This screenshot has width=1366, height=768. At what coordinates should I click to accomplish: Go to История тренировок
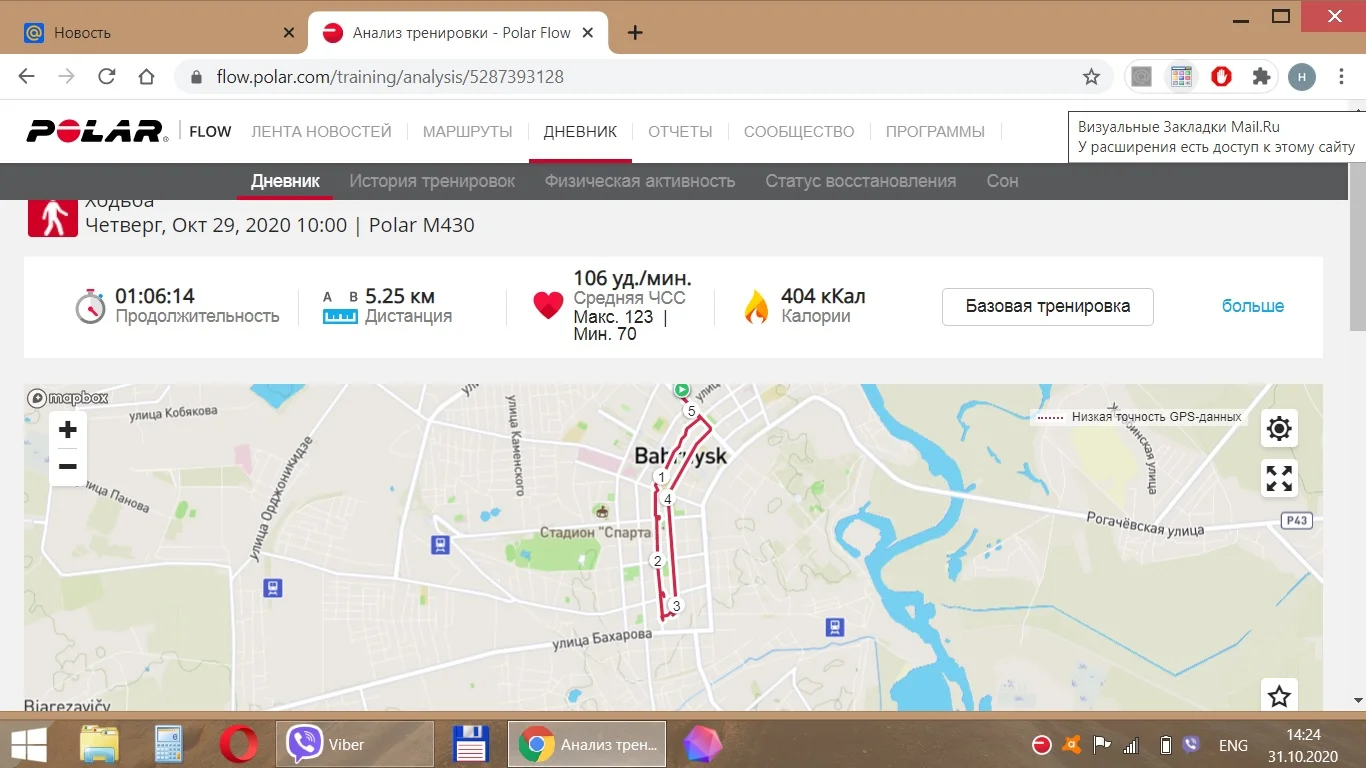[432, 181]
